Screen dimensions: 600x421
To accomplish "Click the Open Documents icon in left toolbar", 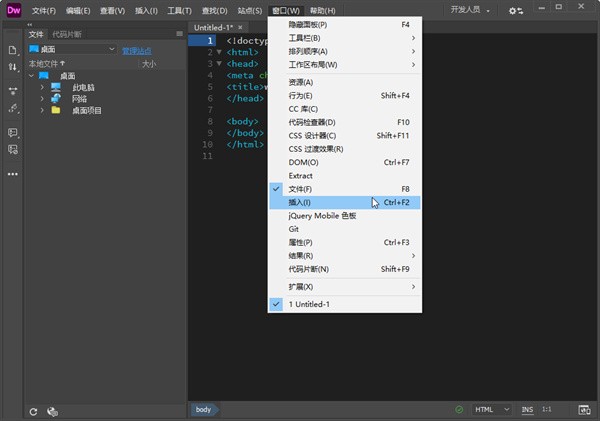I will tap(13, 50).
